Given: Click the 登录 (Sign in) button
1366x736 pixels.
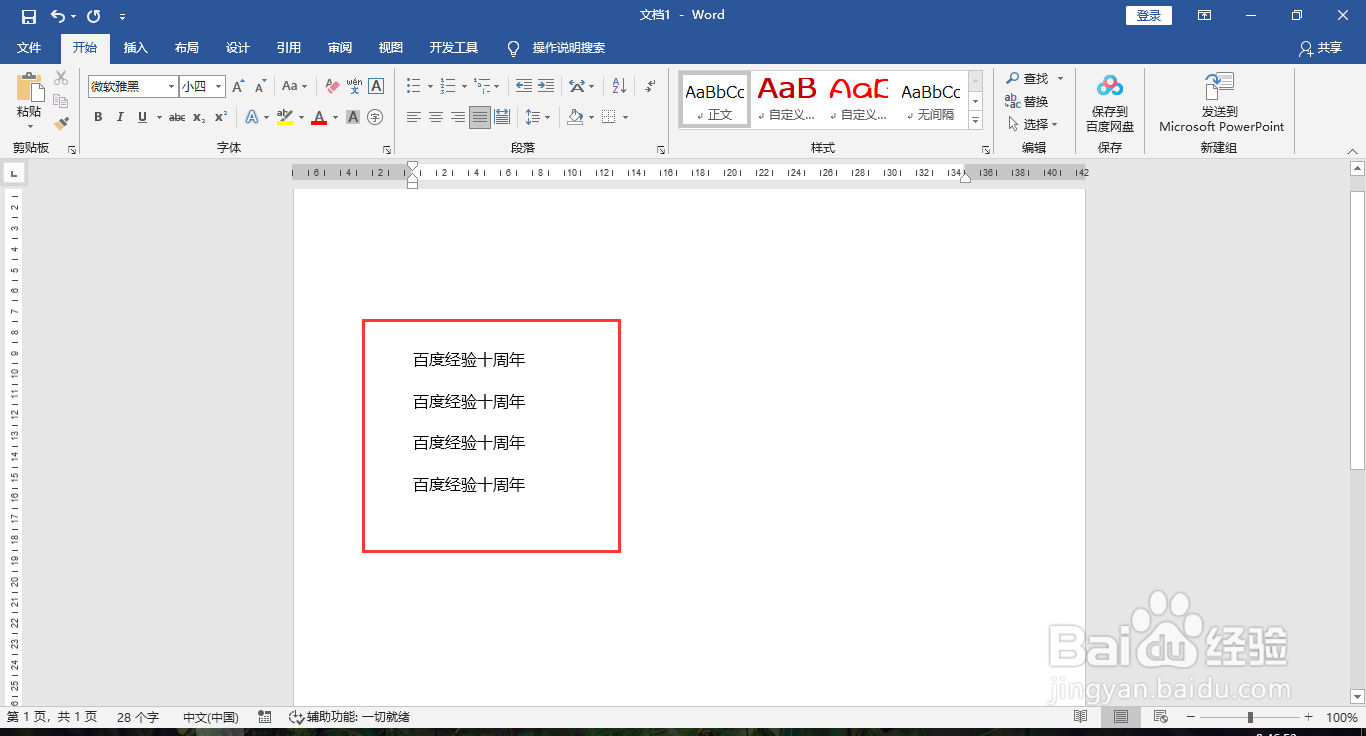Looking at the screenshot, I should coord(1149,15).
